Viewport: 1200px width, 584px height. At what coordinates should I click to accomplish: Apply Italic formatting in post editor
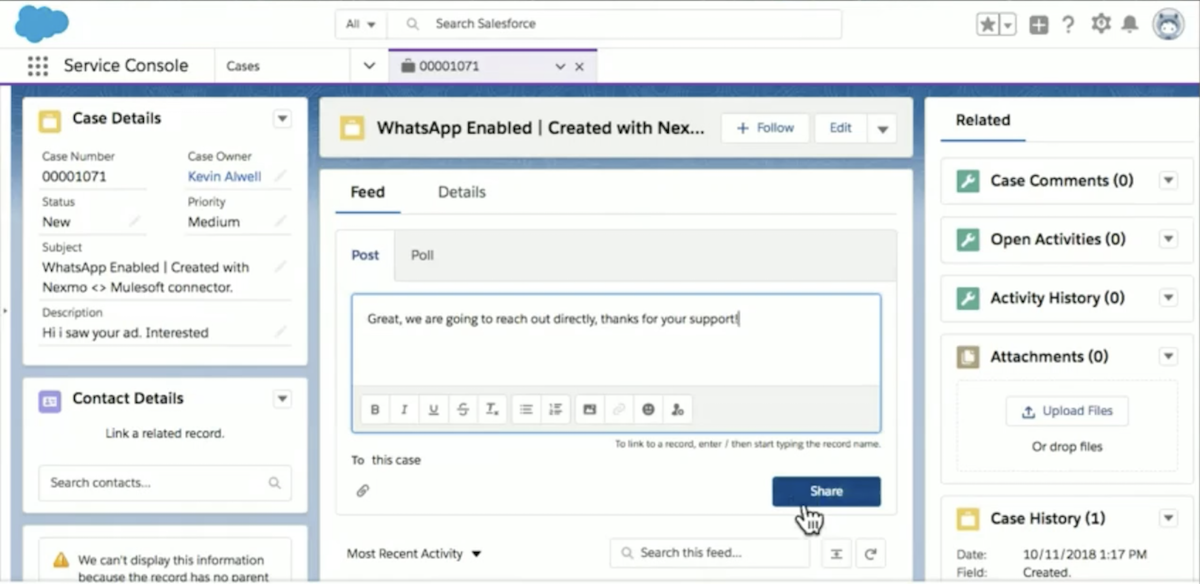tap(404, 409)
